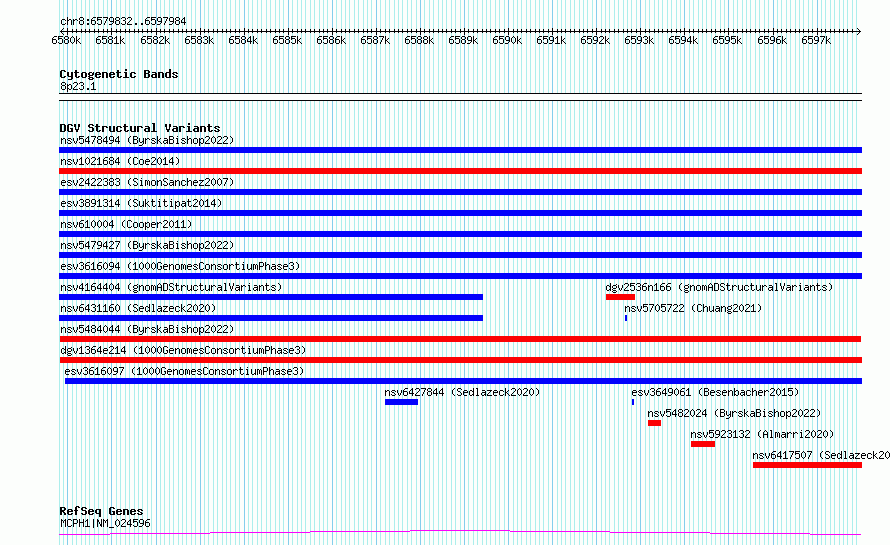Click the red nsv6417507 variant bar

coord(807,465)
